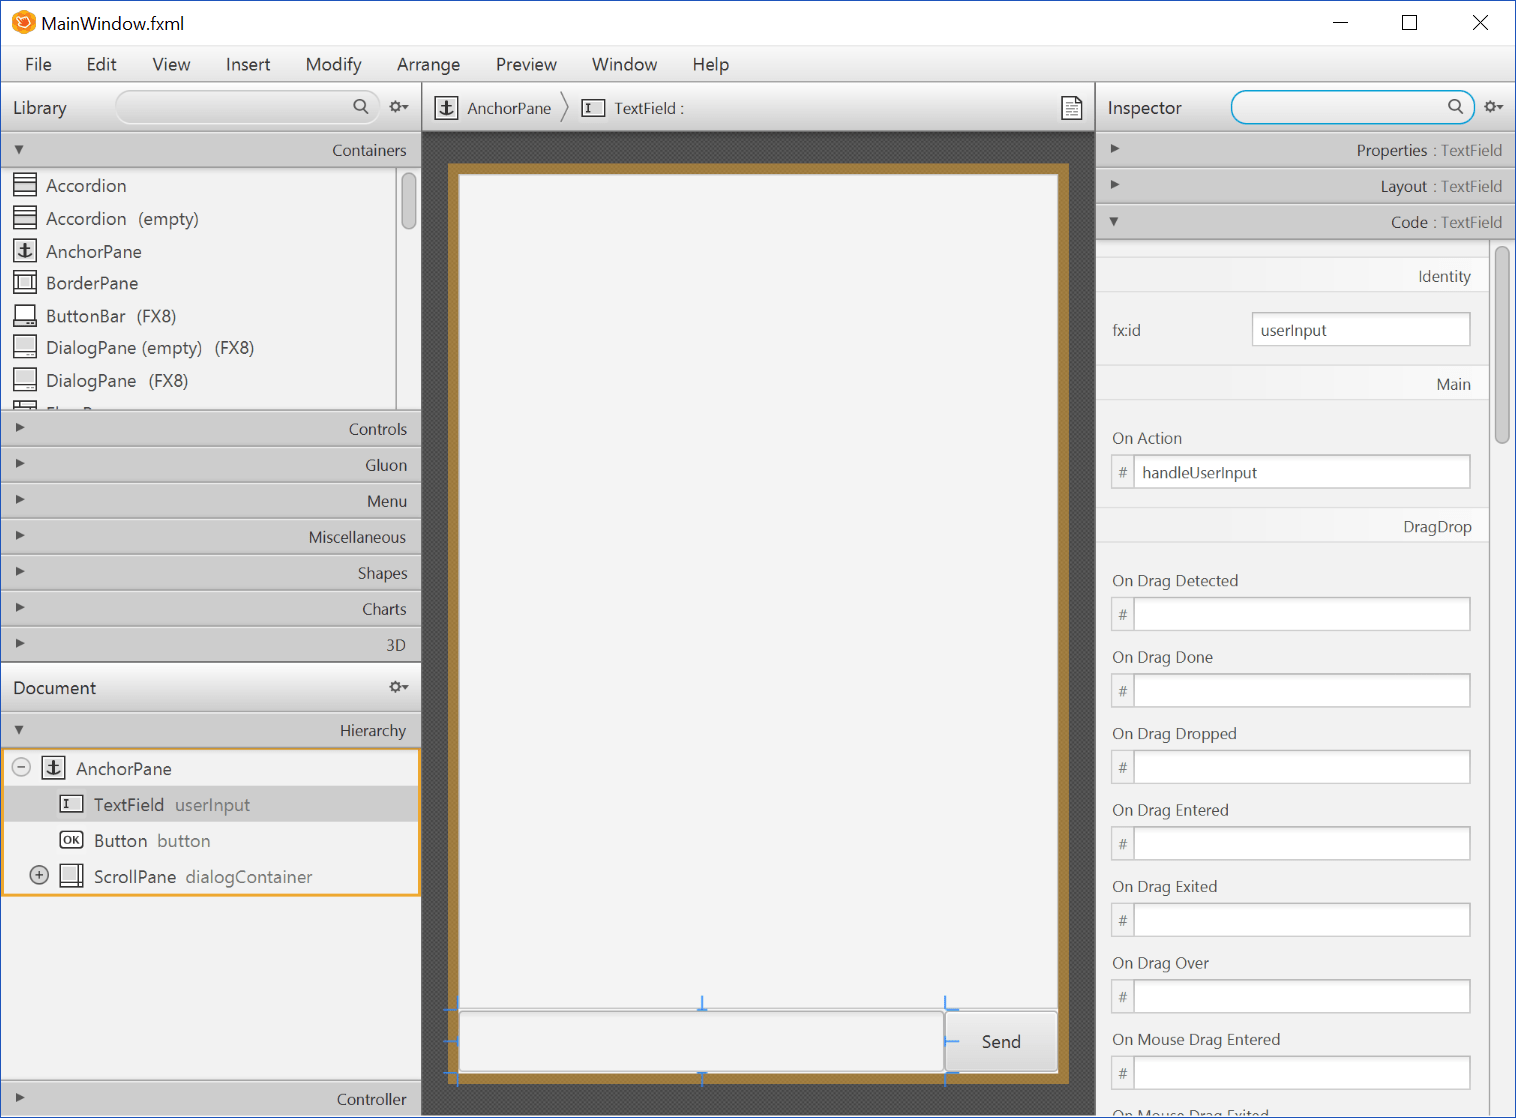This screenshot has height=1118, width=1516.
Task: Click the BorderPane icon in the Library
Action: point(25,283)
